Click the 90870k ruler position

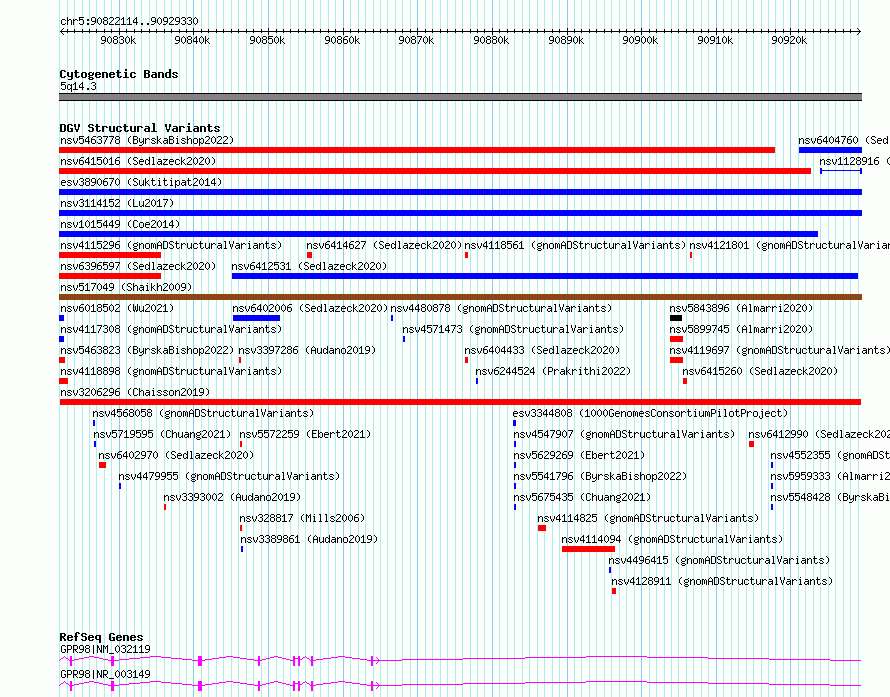(x=416, y=40)
